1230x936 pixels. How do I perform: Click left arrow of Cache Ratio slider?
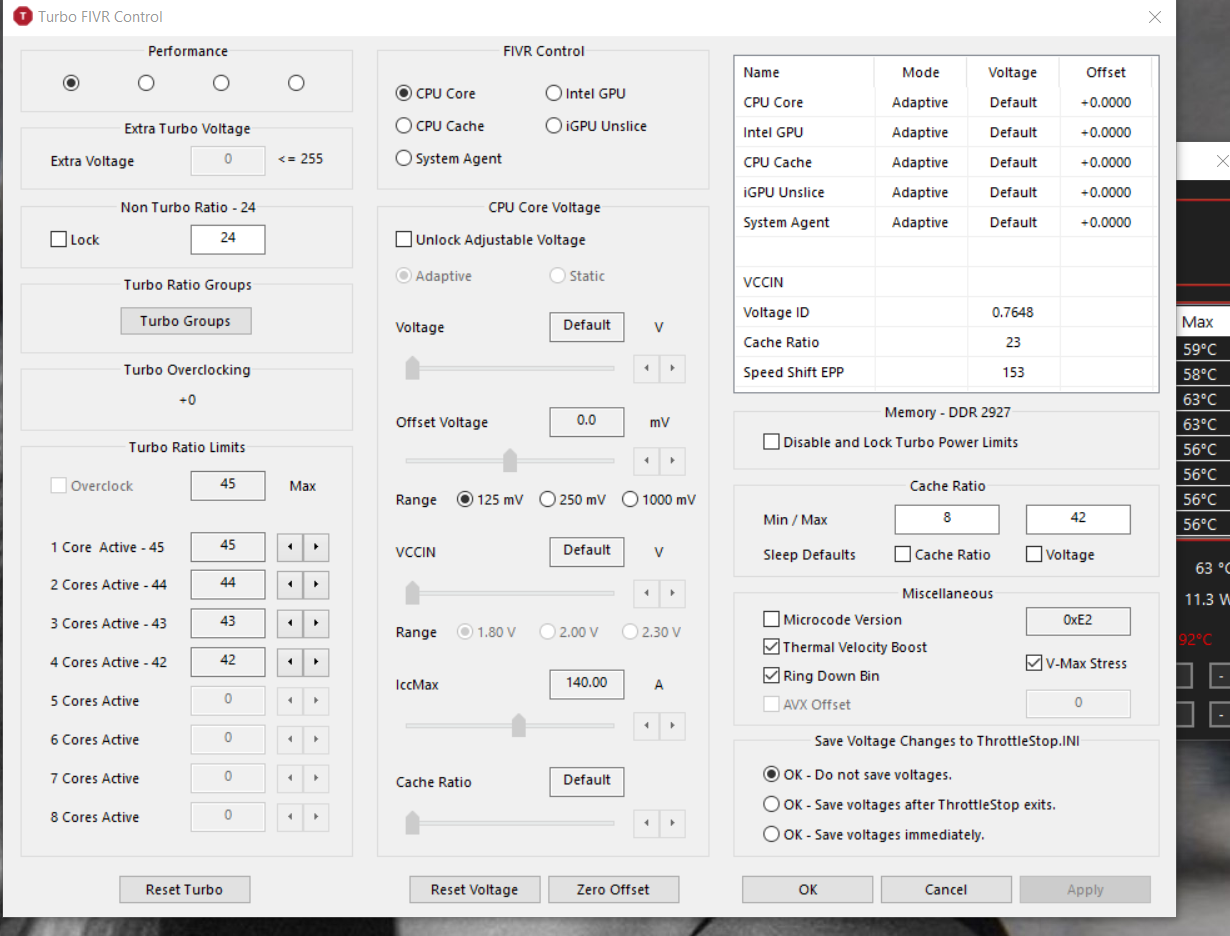click(647, 823)
